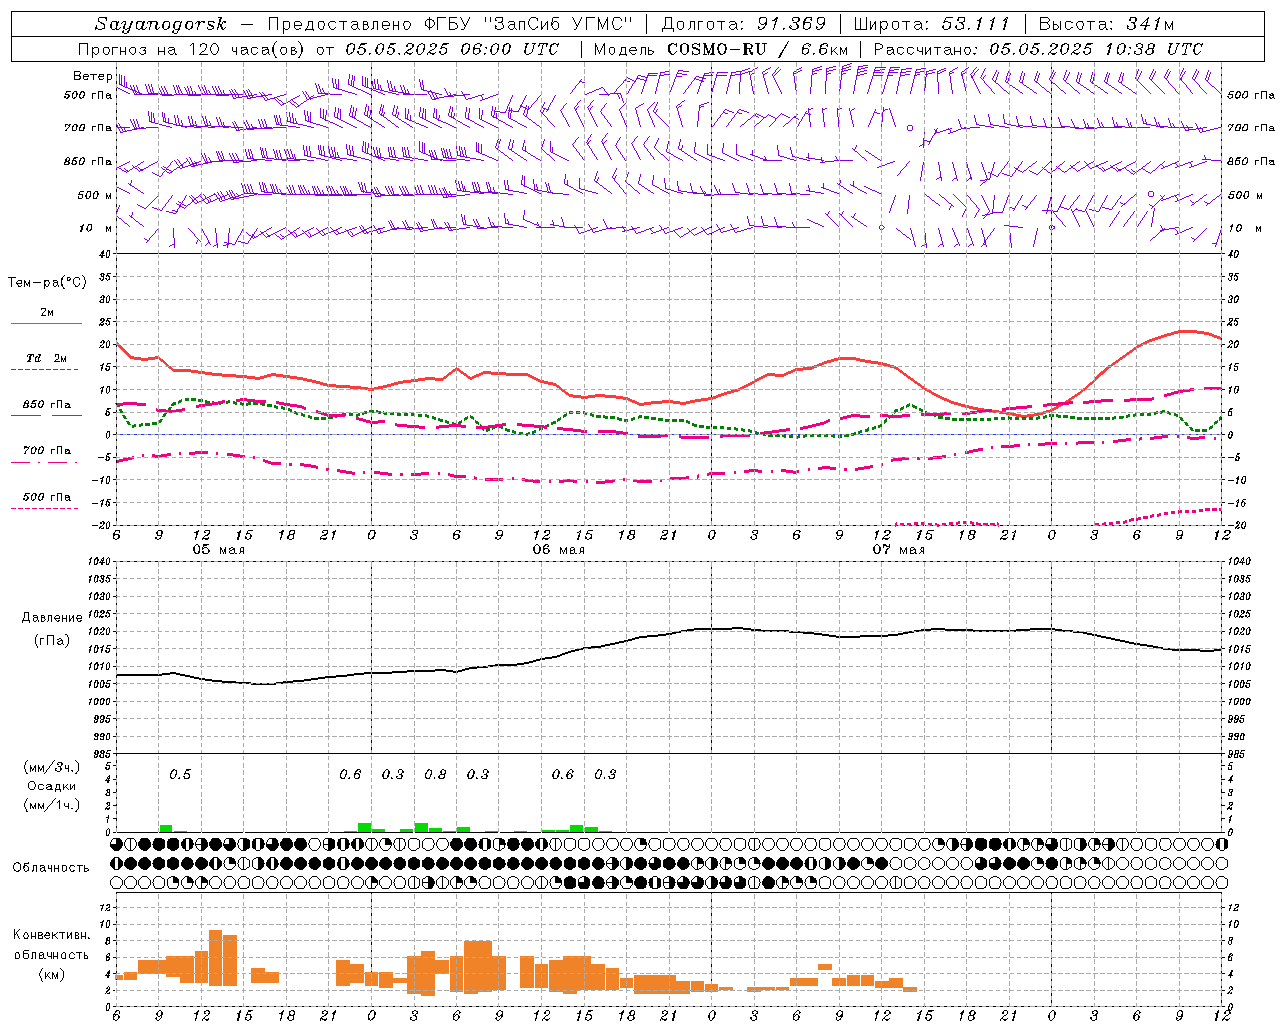
Task: Click the Долгота: 91.369 value
Action: tap(744, 24)
